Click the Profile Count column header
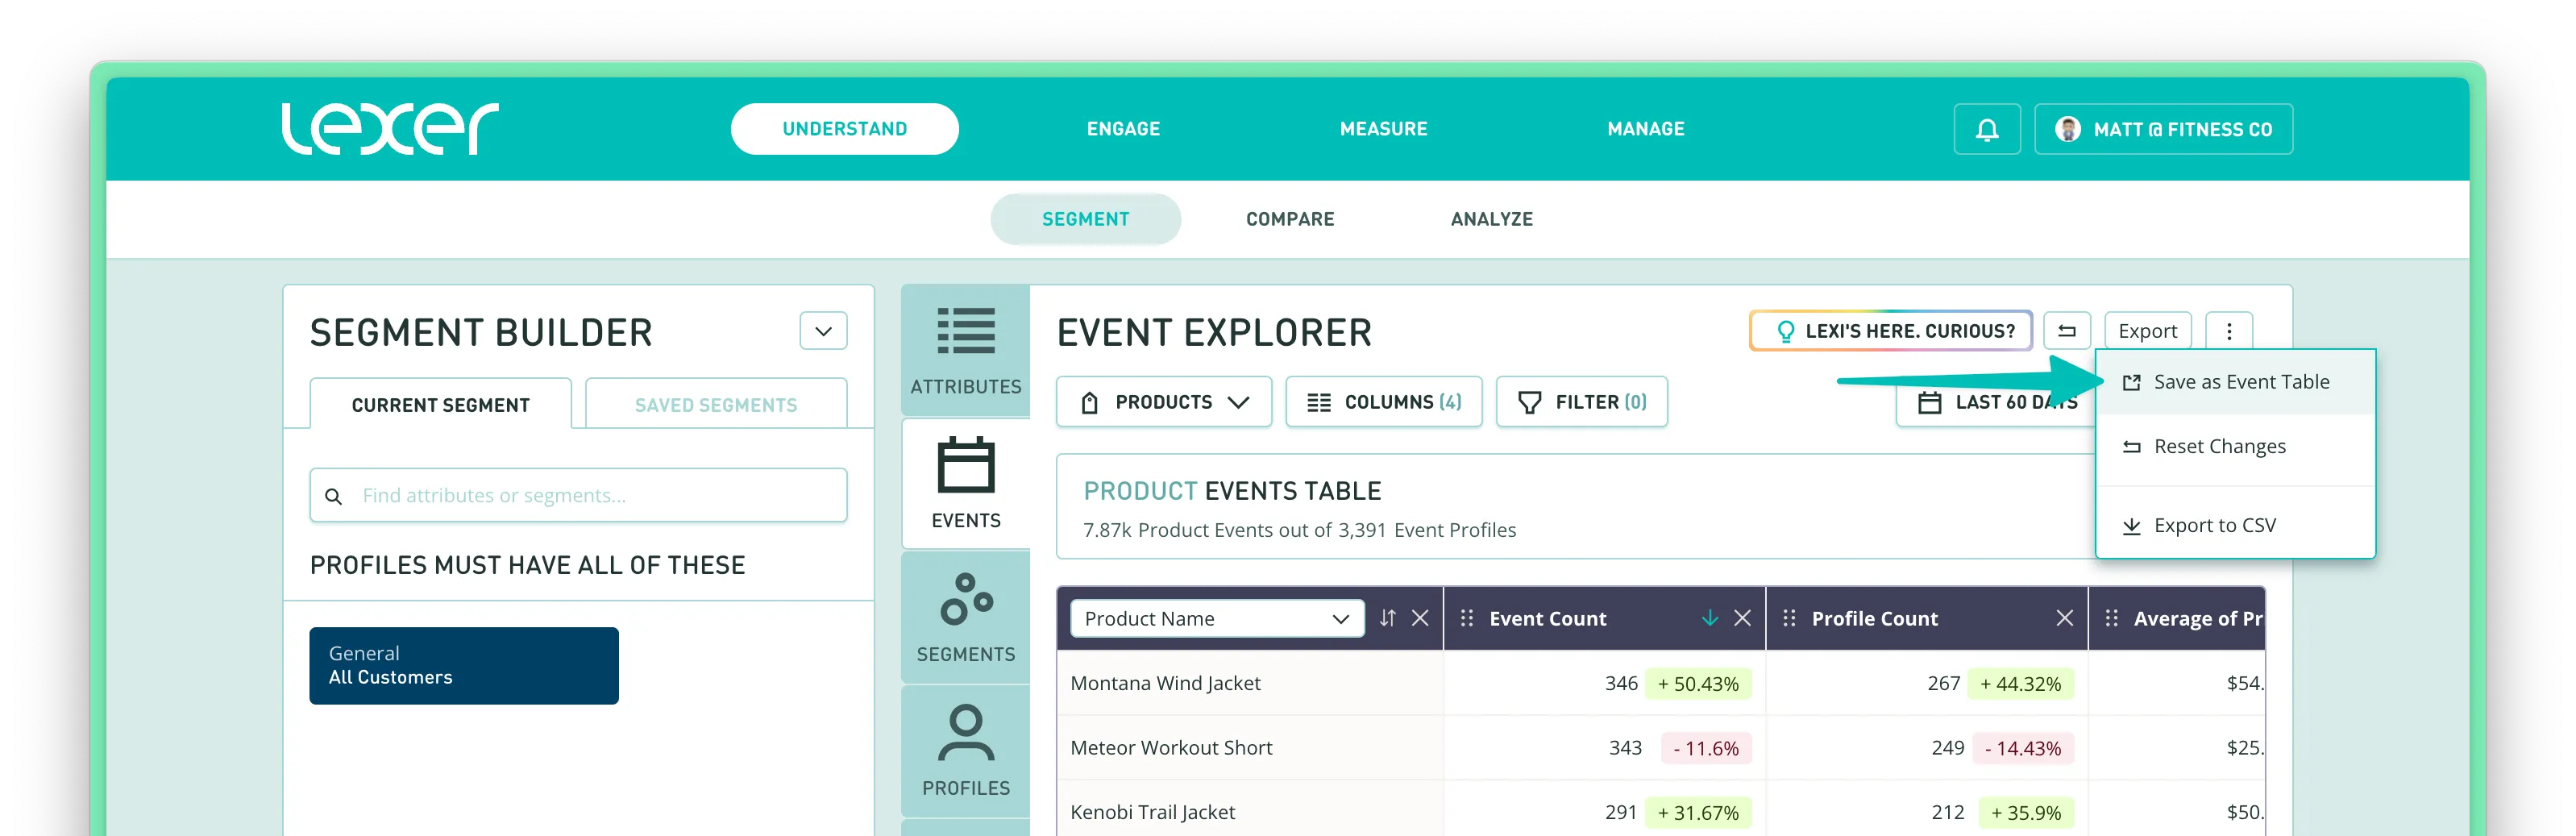Viewport: 2576px width, 836px height. pos(1874,619)
